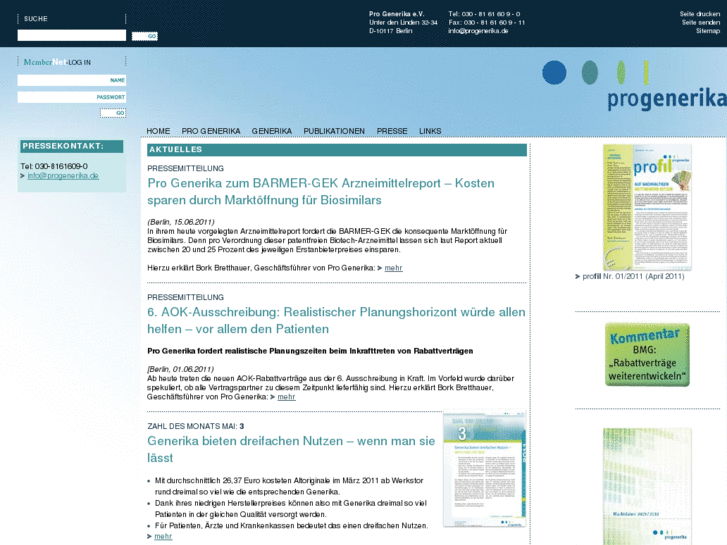
Task: Click 'mehr' after the Bork Bretthauer BARMER statement
Action: 393,268
